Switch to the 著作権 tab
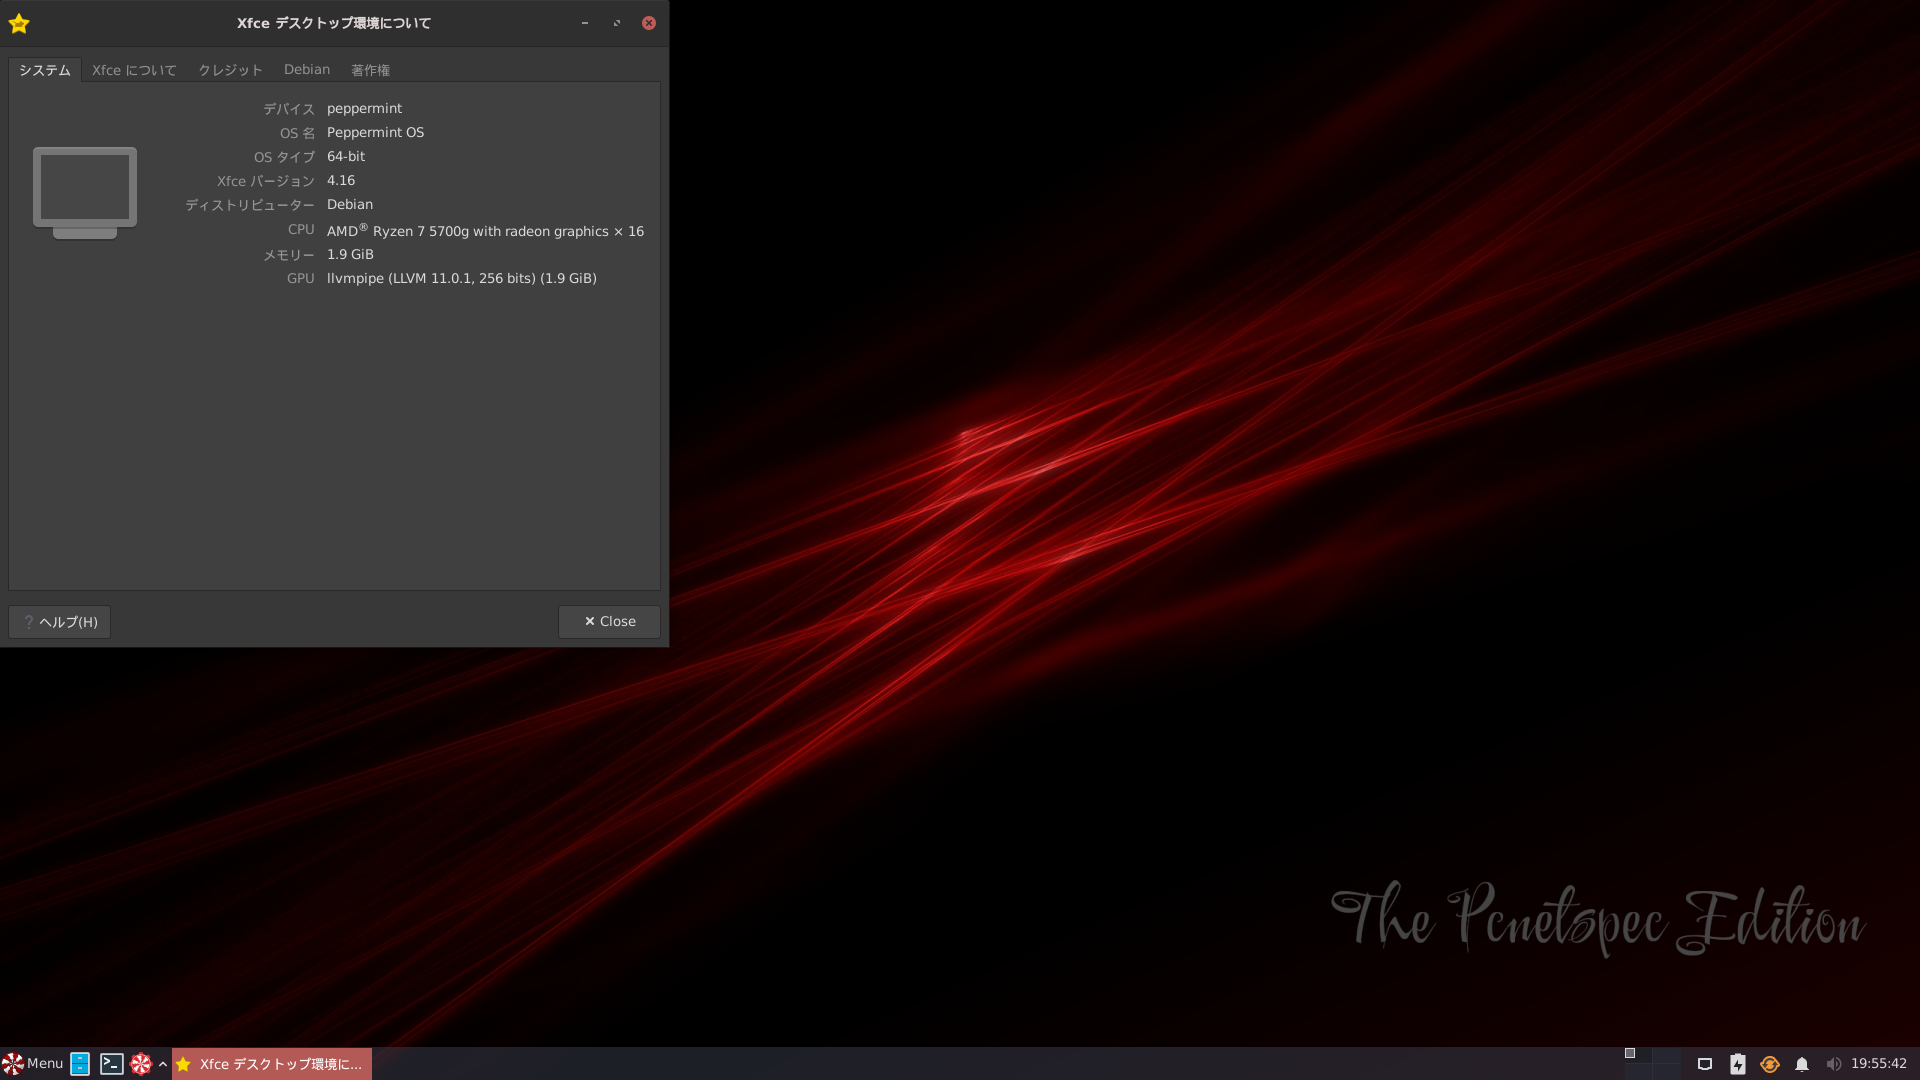Viewport: 1920px width, 1080px height. [x=370, y=70]
